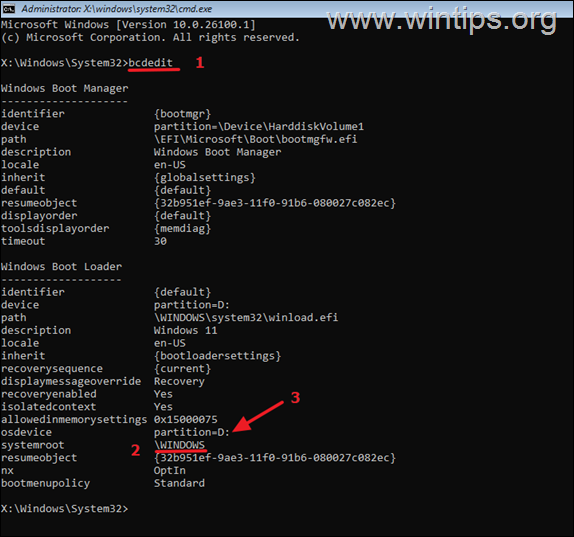Click the underlined \WINDOWS systemroot value
The height and width of the screenshot is (537, 574).
[x=179, y=445]
